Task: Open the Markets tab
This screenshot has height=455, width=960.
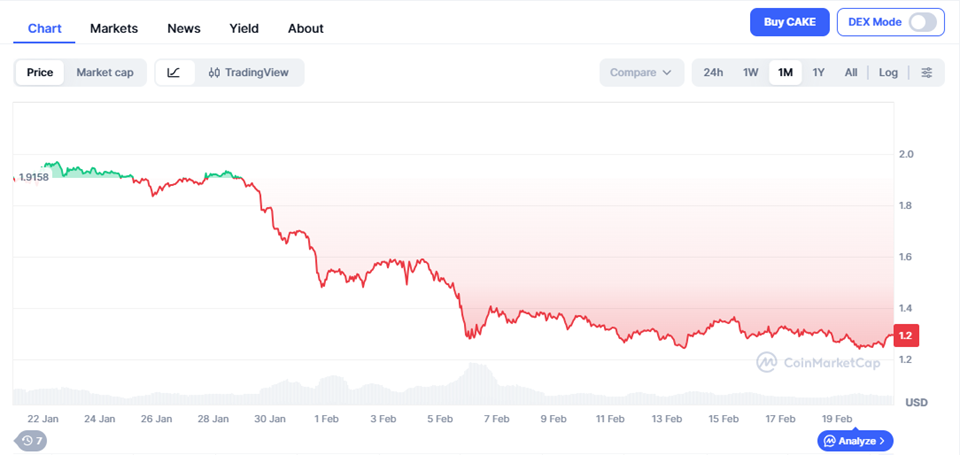Action: tap(114, 28)
